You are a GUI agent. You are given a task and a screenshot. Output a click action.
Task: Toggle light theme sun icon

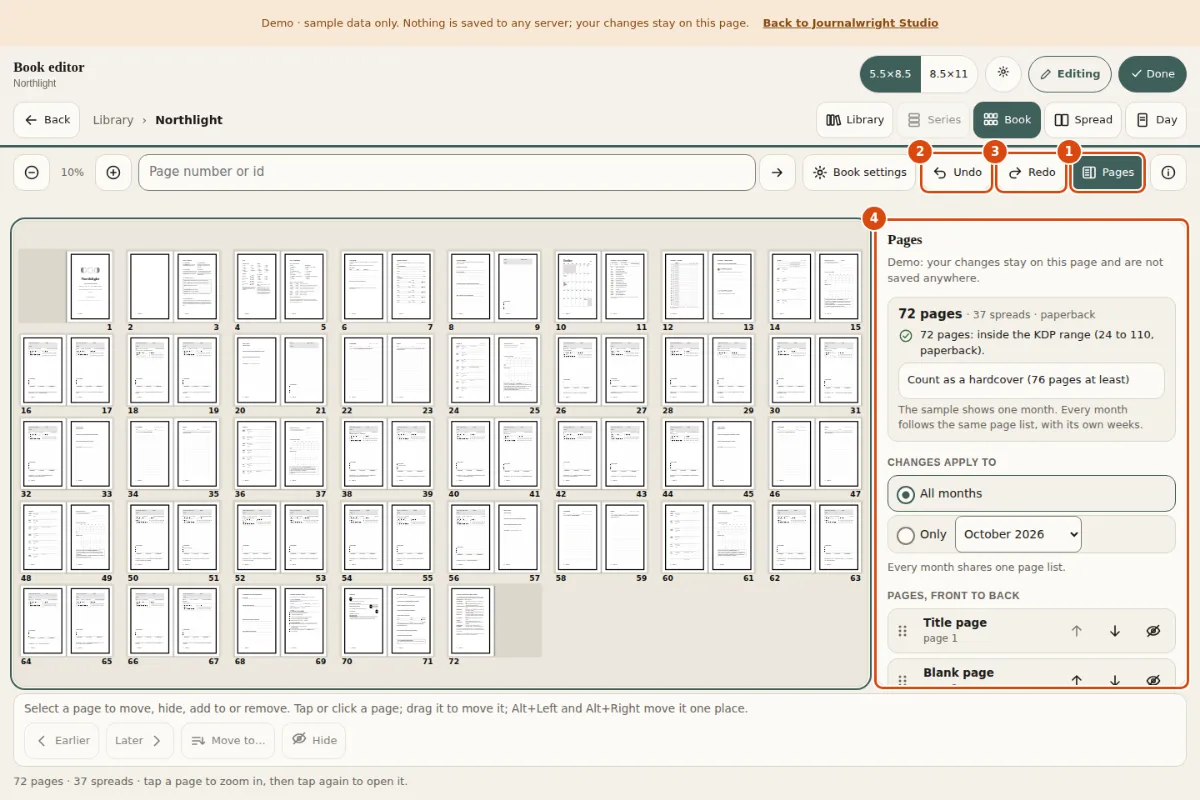click(x=1003, y=74)
